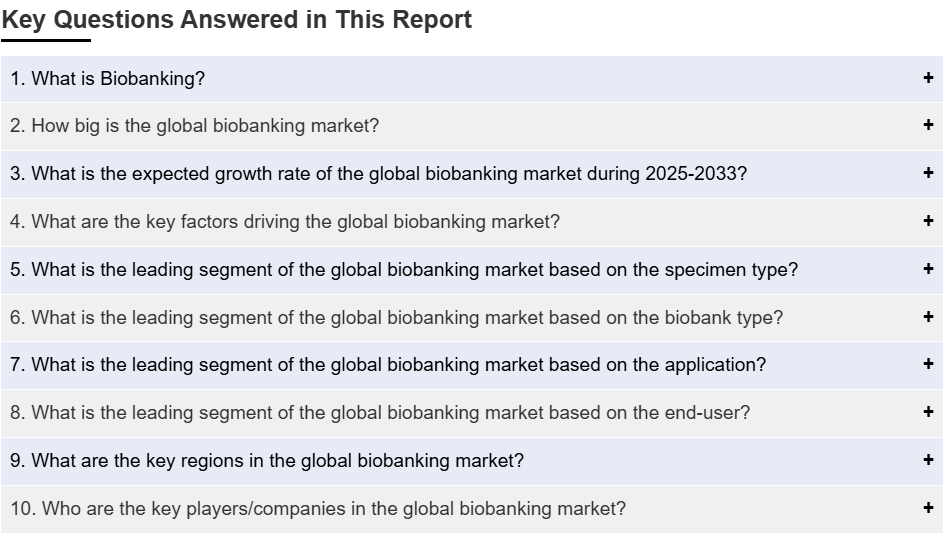
Task: Click plus icon for 'How big is the global biobanking market?'
Action: [x=928, y=125]
